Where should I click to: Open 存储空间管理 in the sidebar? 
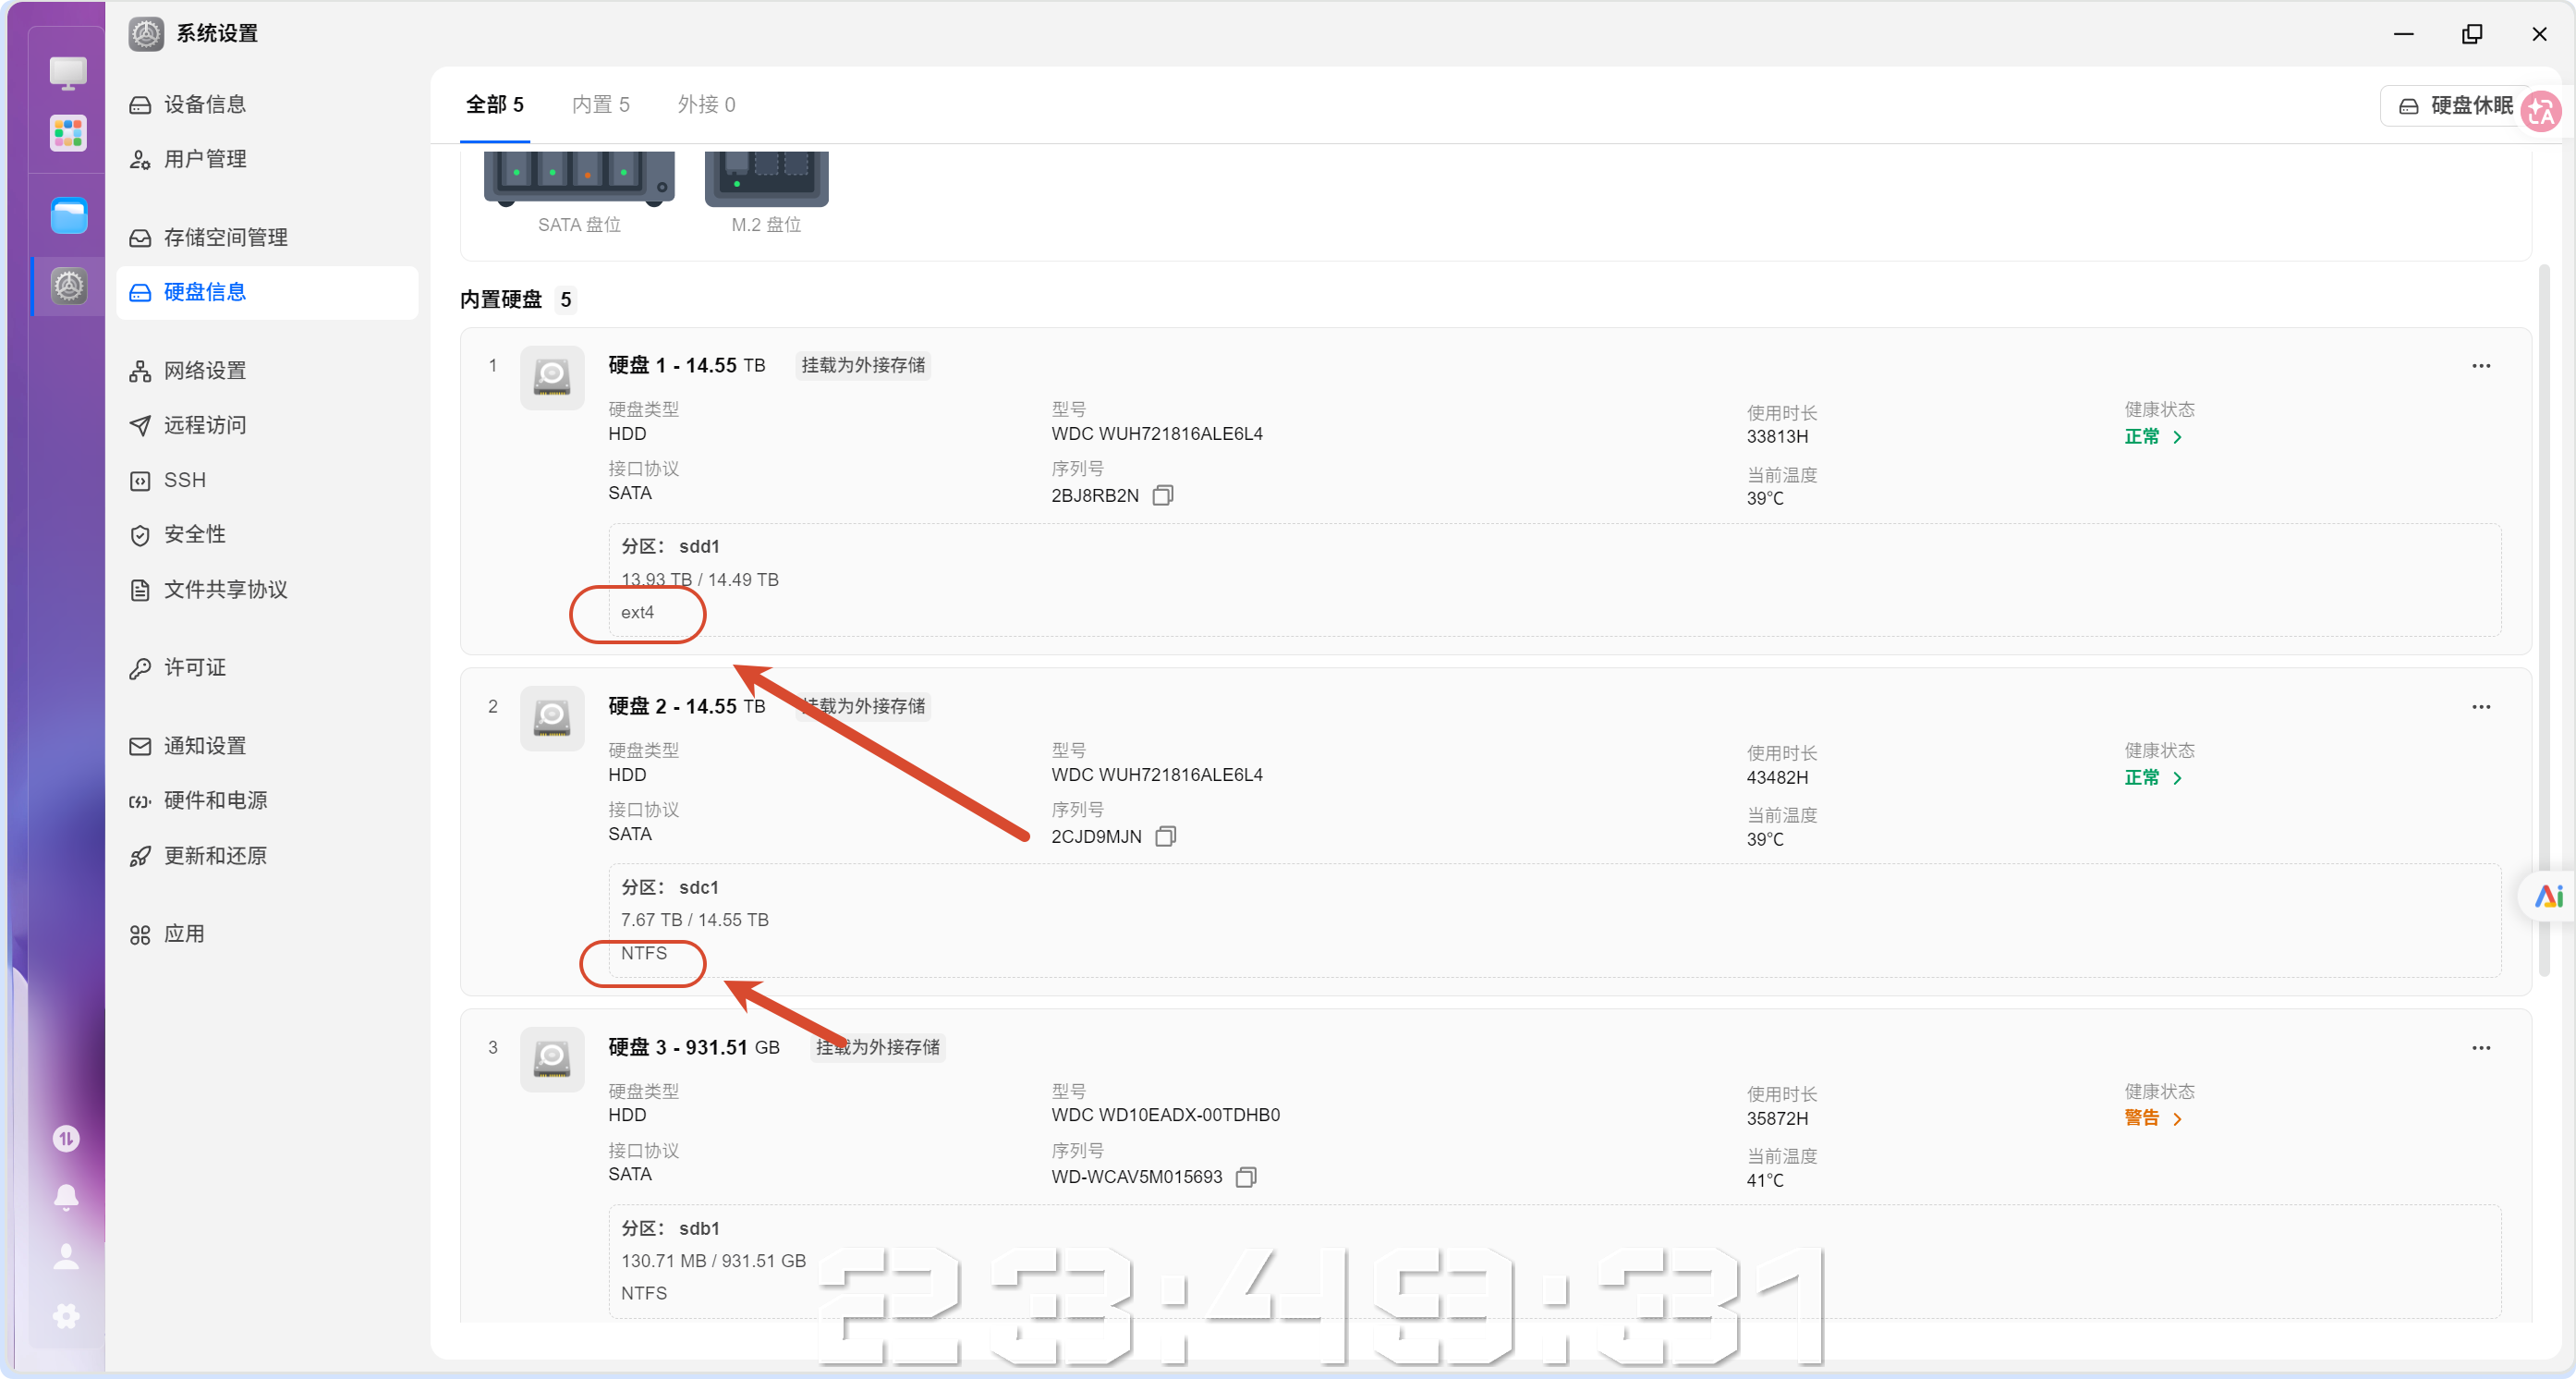point(267,237)
